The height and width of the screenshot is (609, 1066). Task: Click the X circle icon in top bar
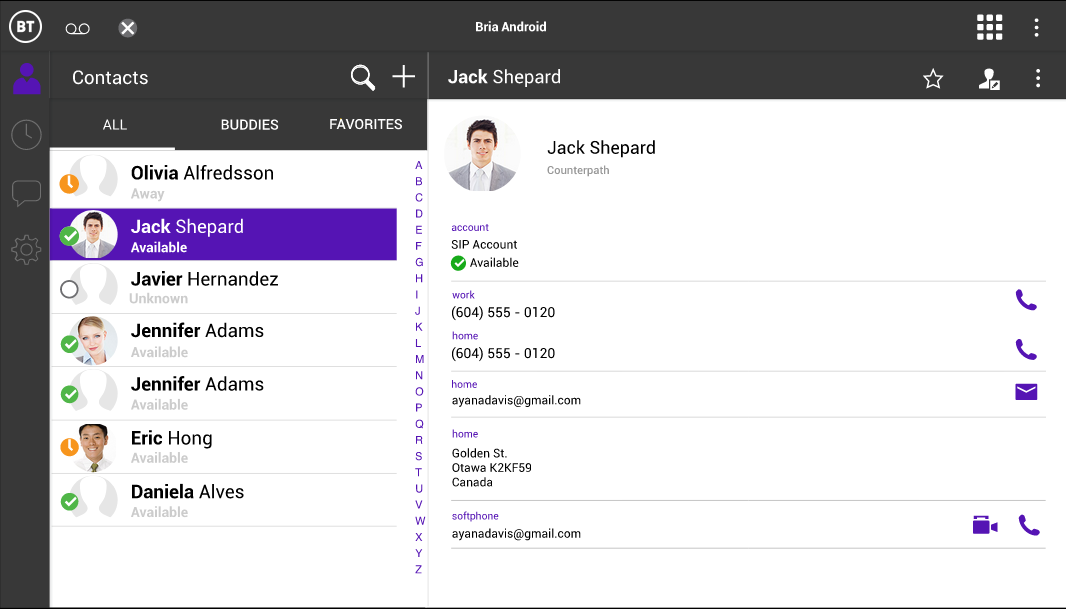127,28
